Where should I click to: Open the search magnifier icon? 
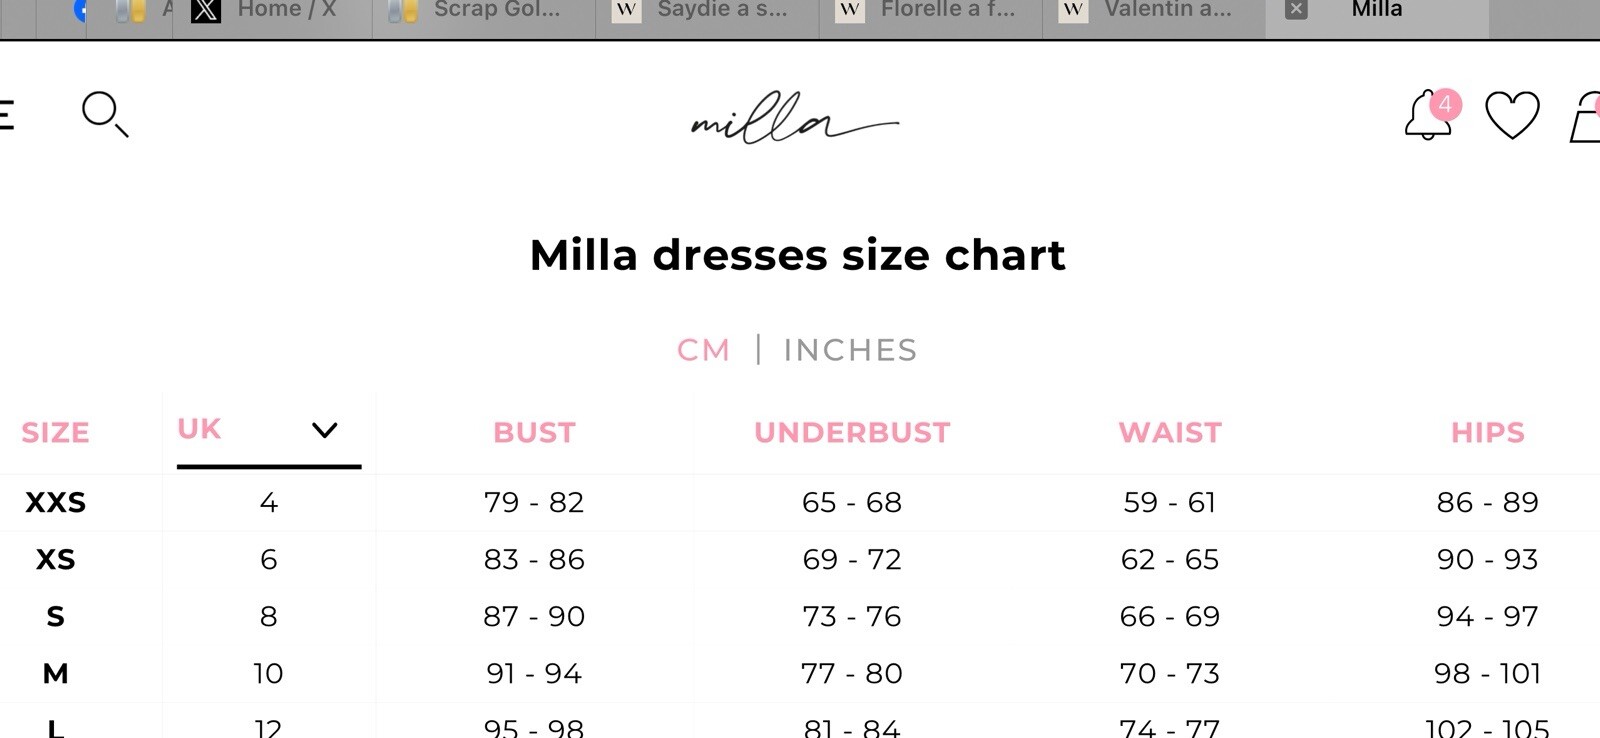click(x=105, y=115)
